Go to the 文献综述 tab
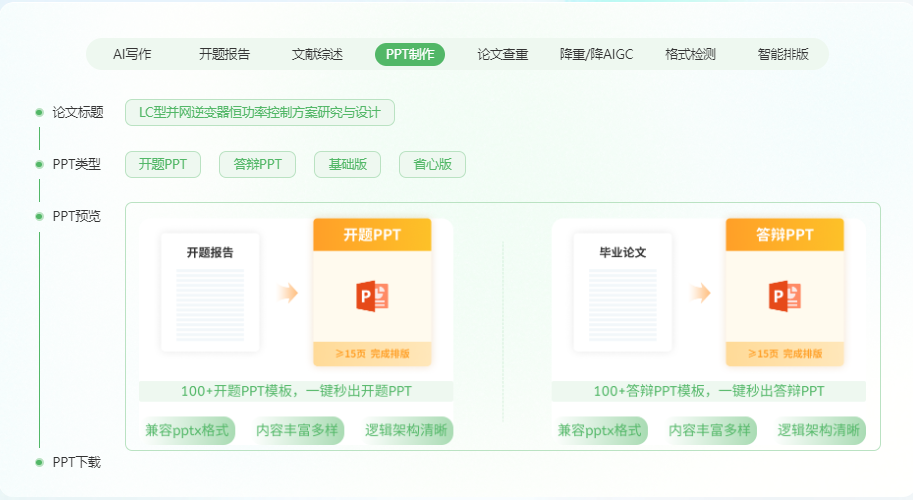 pyautogui.click(x=317, y=55)
